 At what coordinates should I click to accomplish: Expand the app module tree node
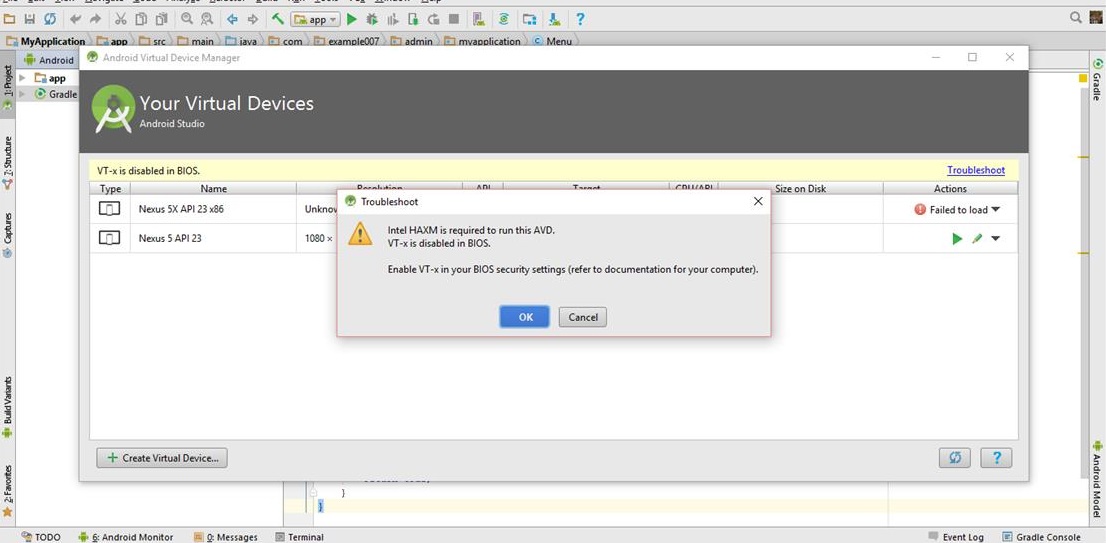click(23, 78)
